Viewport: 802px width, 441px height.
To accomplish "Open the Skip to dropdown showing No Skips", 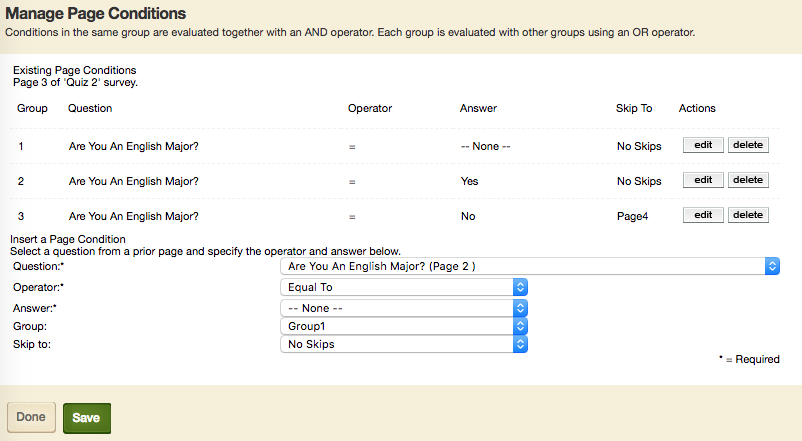I will [404, 344].
